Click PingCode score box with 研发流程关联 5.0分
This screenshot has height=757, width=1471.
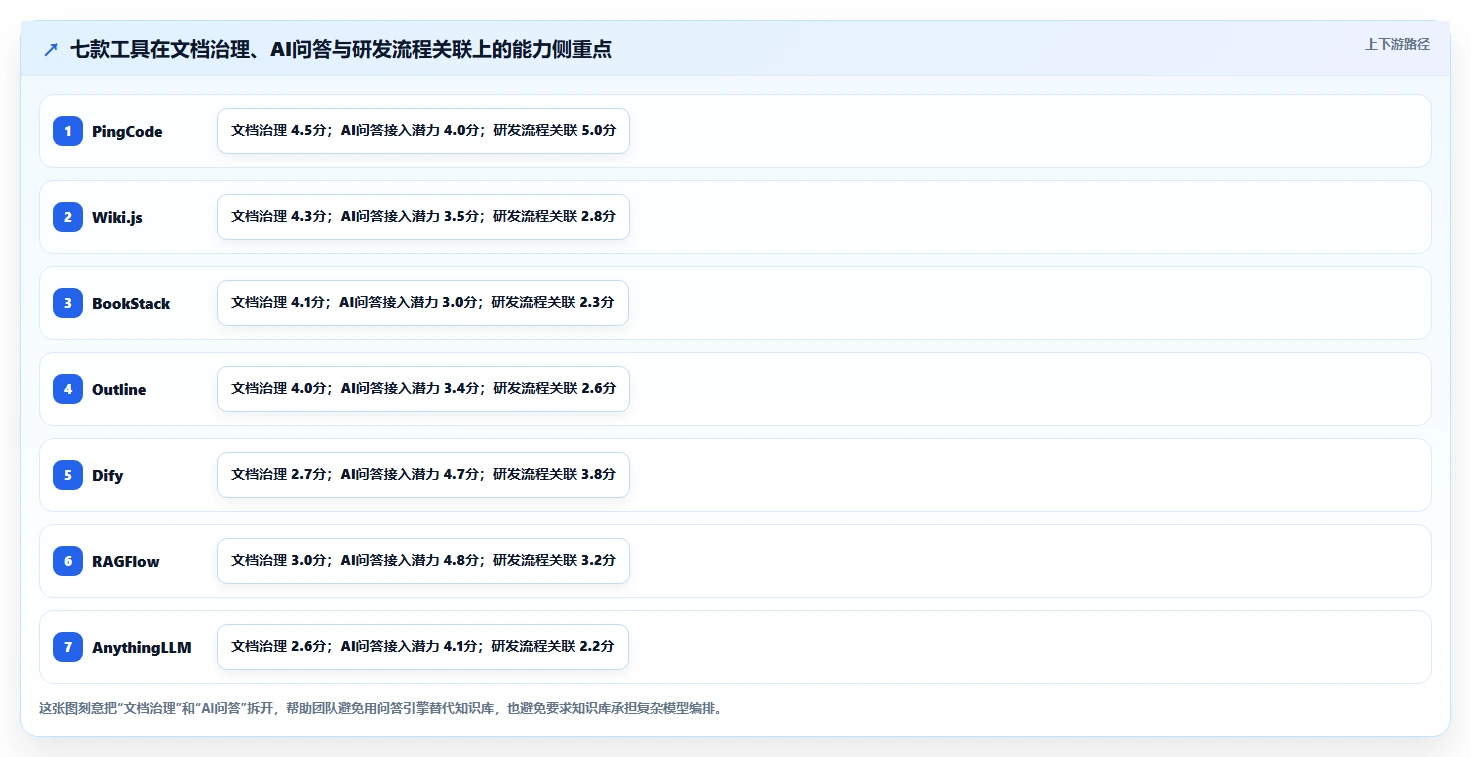[x=423, y=131]
